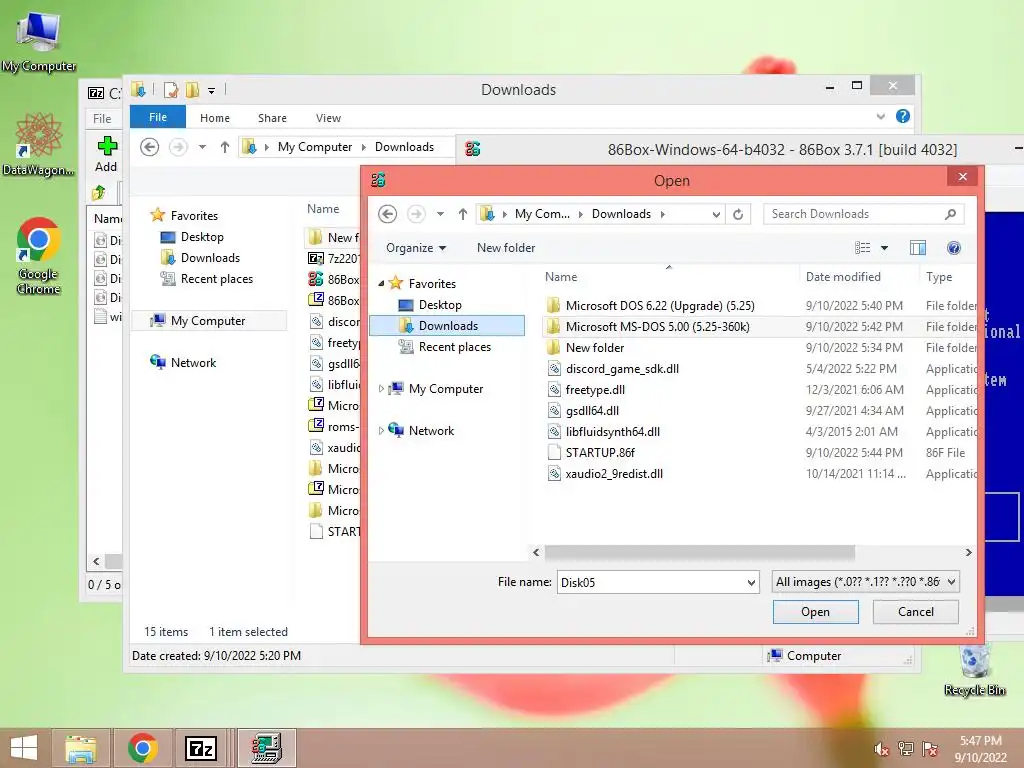
Task: Click the Help icon in Downloads window ribbon
Action: [903, 116]
